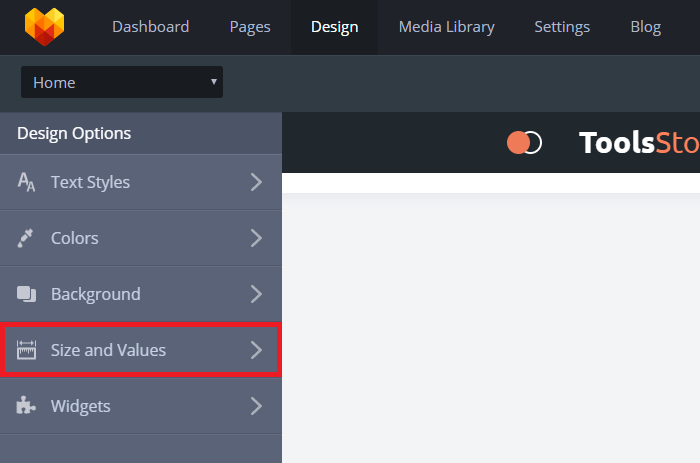Expand the Size and Values chevron

point(256,350)
